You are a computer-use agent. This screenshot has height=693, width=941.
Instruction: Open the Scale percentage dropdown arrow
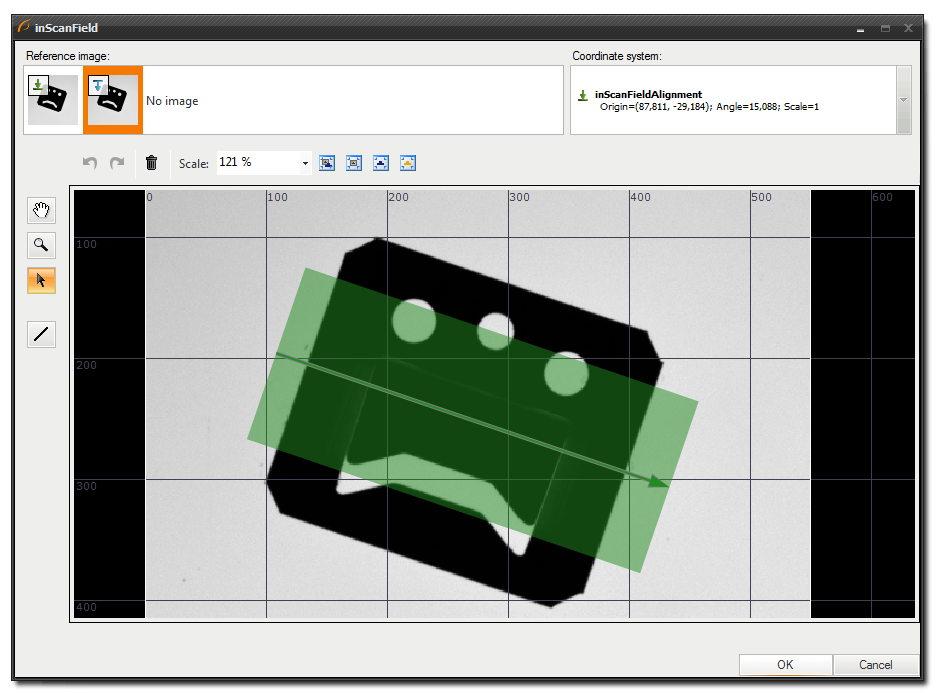click(305, 163)
